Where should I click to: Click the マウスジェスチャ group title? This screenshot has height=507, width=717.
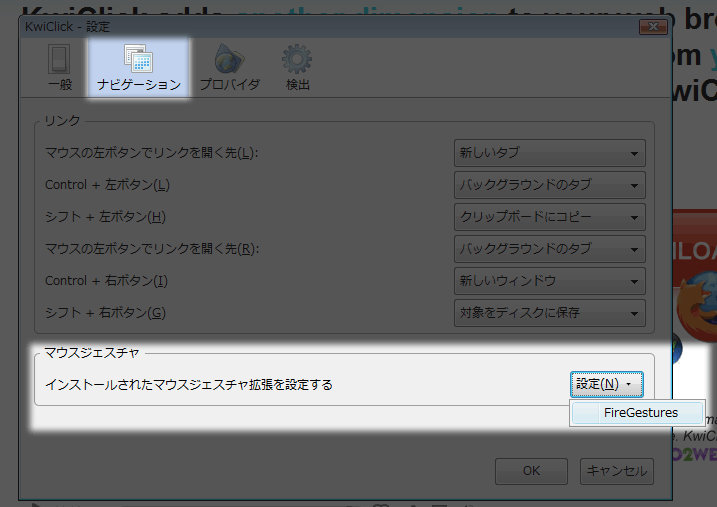tap(91, 352)
